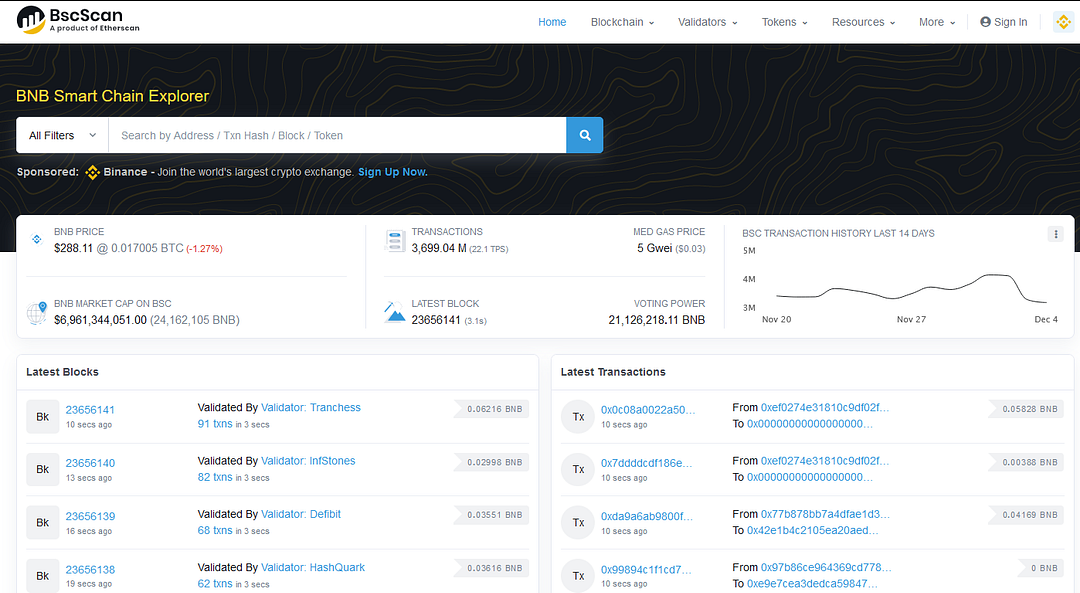1080x593 pixels.
Task: Select the Home navigation item
Action: [551, 21]
